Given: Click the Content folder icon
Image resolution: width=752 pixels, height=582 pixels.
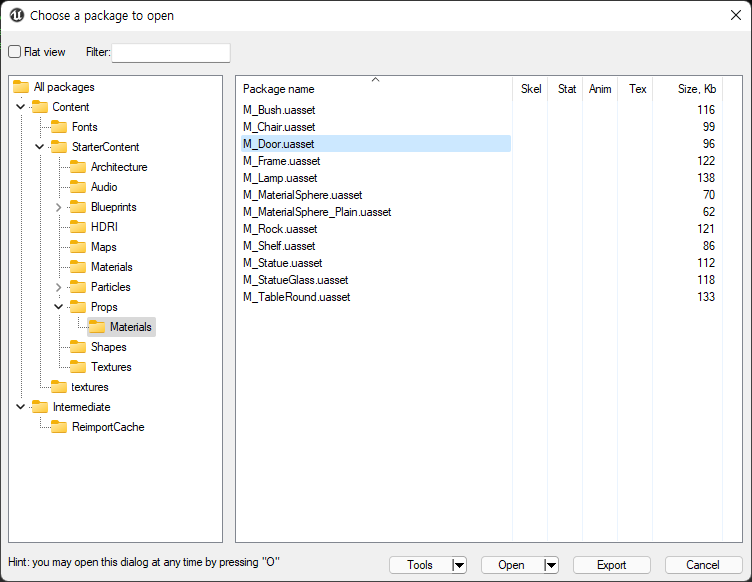Looking at the screenshot, I should [x=40, y=107].
